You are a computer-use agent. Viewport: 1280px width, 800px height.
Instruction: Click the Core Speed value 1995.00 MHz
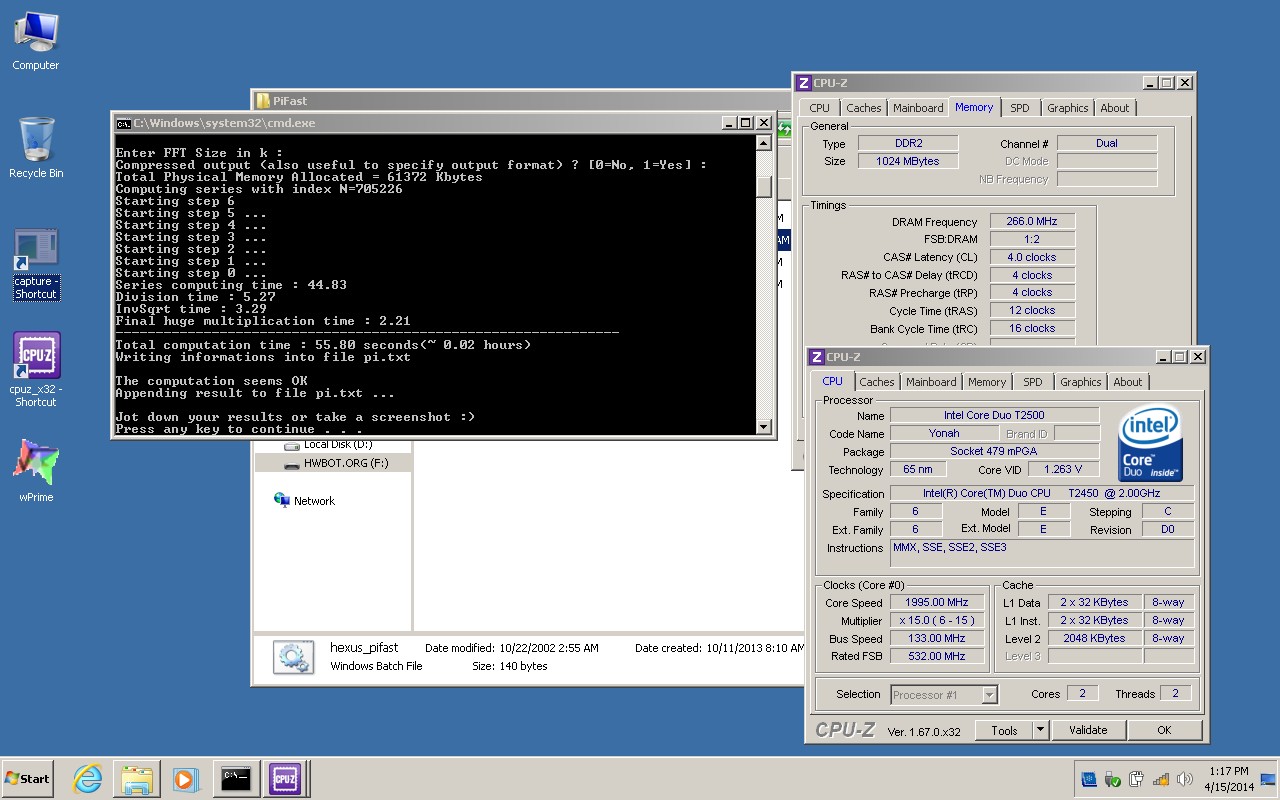938,603
